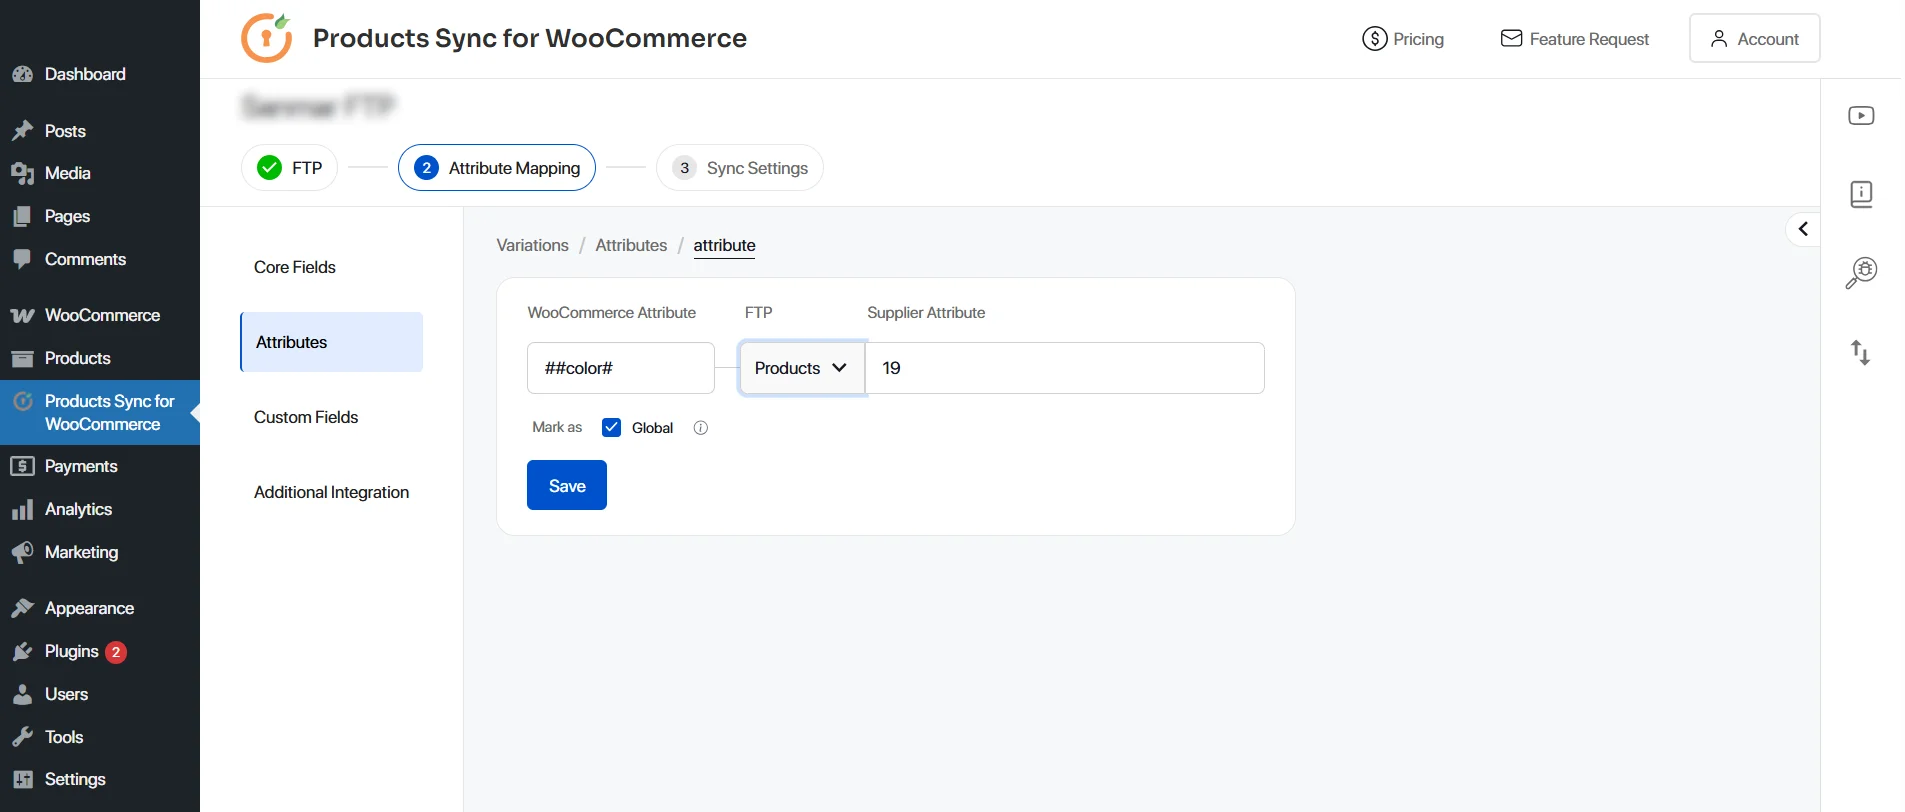Image resolution: width=1905 pixels, height=812 pixels.
Task: Click the Products Sync orange logo icon
Action: (267, 38)
